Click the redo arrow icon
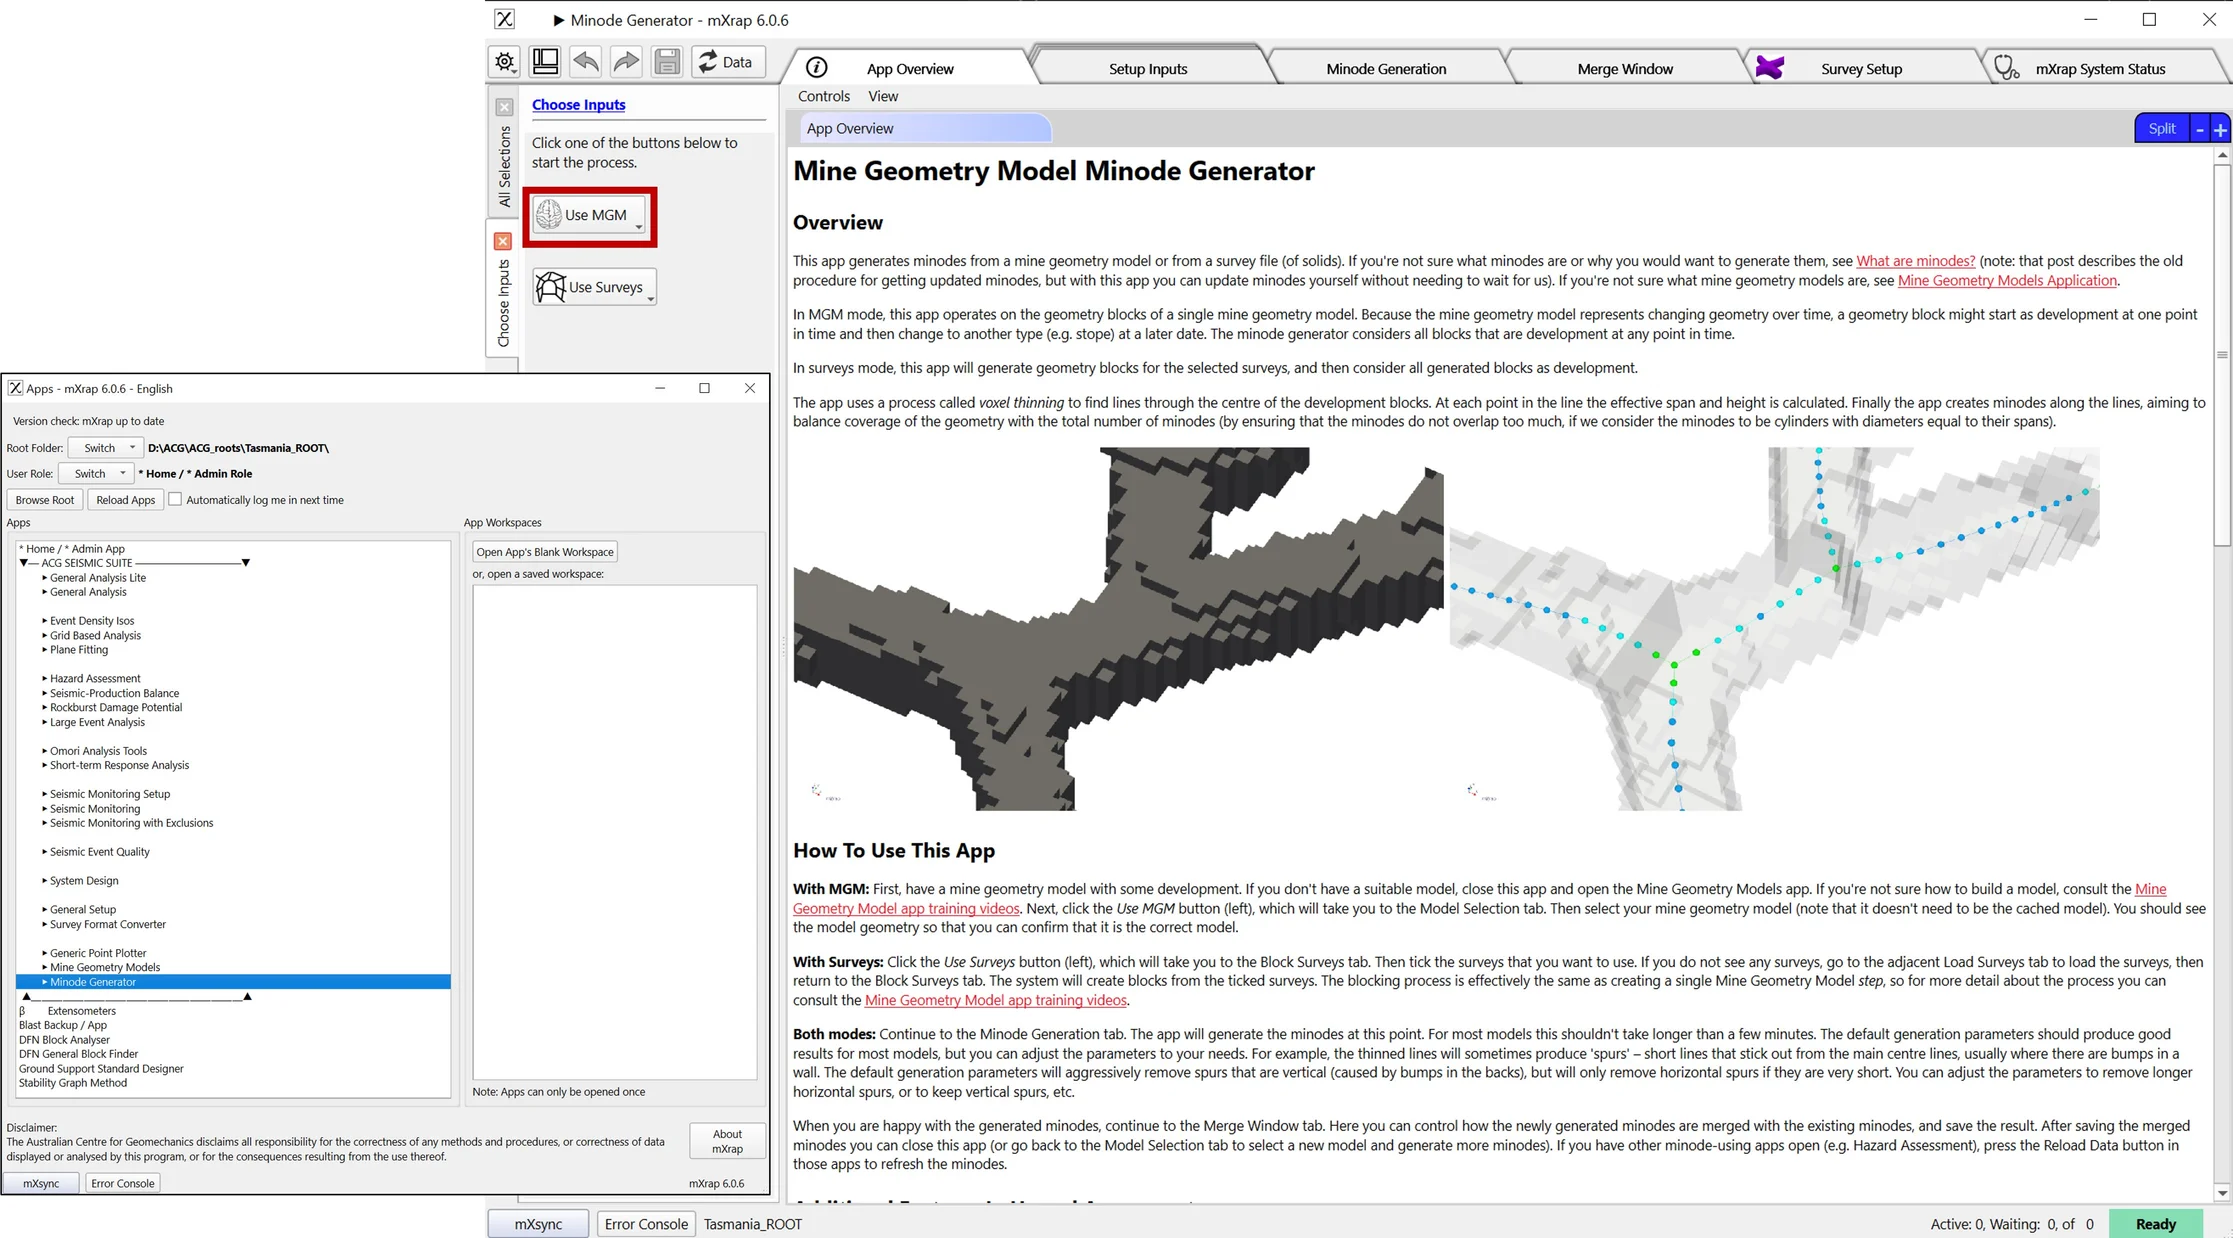This screenshot has width=2233, height=1238. tap(626, 62)
